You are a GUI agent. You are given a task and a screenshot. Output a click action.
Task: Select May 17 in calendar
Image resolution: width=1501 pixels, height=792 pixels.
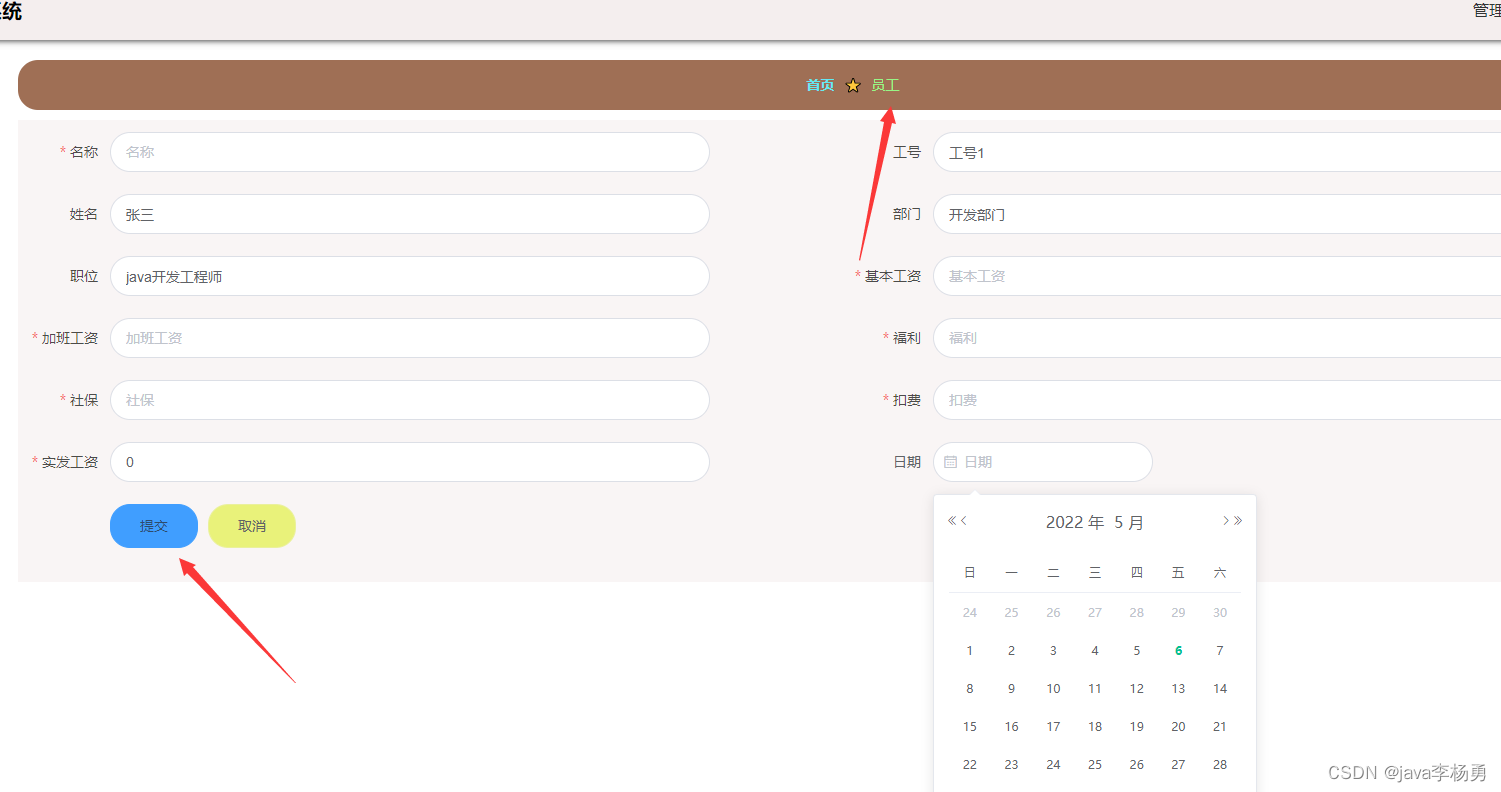(x=1053, y=727)
